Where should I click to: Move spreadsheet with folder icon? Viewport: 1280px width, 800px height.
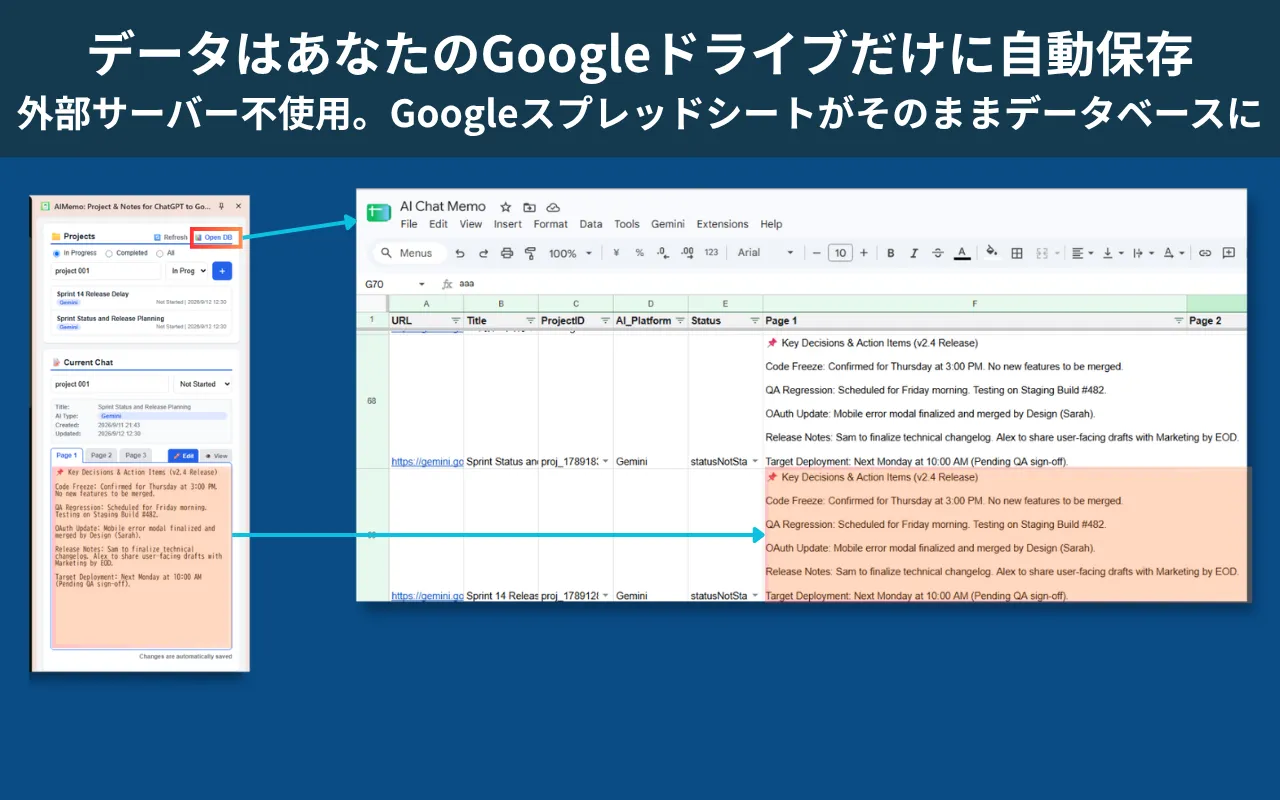pyautogui.click(x=529, y=207)
